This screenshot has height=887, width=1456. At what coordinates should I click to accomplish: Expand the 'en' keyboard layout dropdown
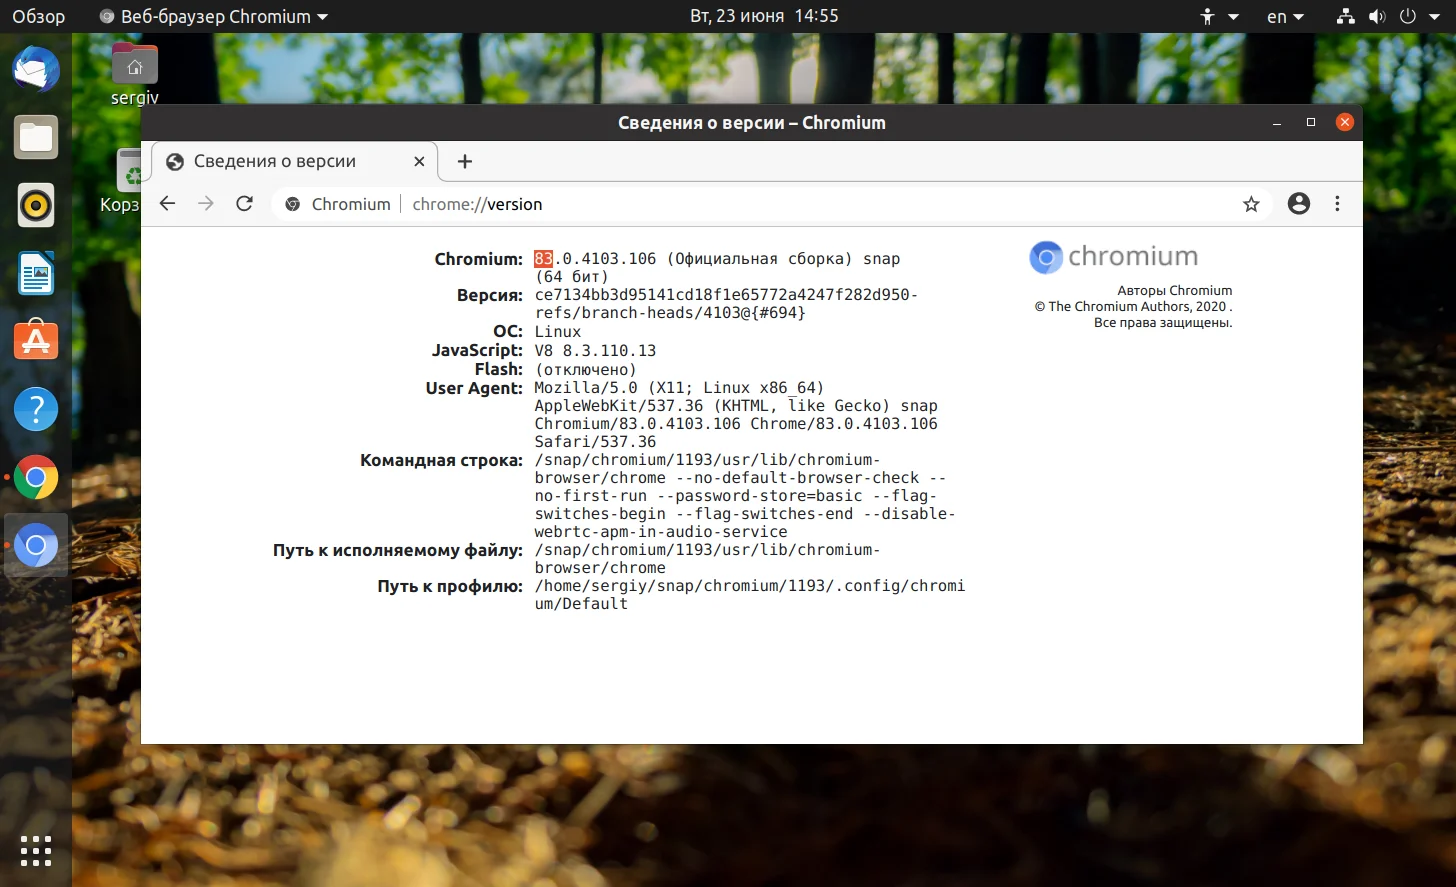pyautogui.click(x=1285, y=16)
